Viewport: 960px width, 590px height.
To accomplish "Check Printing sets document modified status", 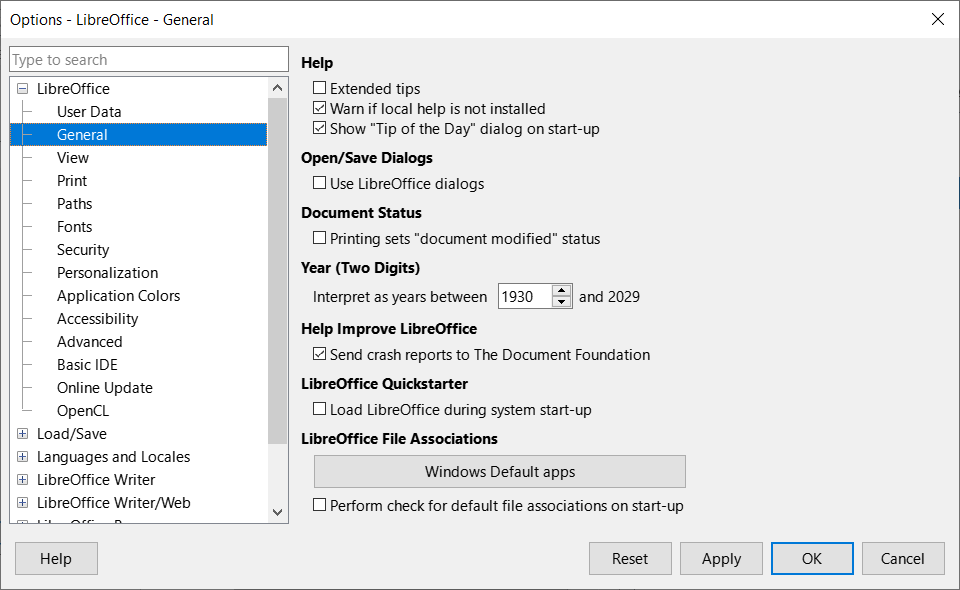I will (320, 238).
